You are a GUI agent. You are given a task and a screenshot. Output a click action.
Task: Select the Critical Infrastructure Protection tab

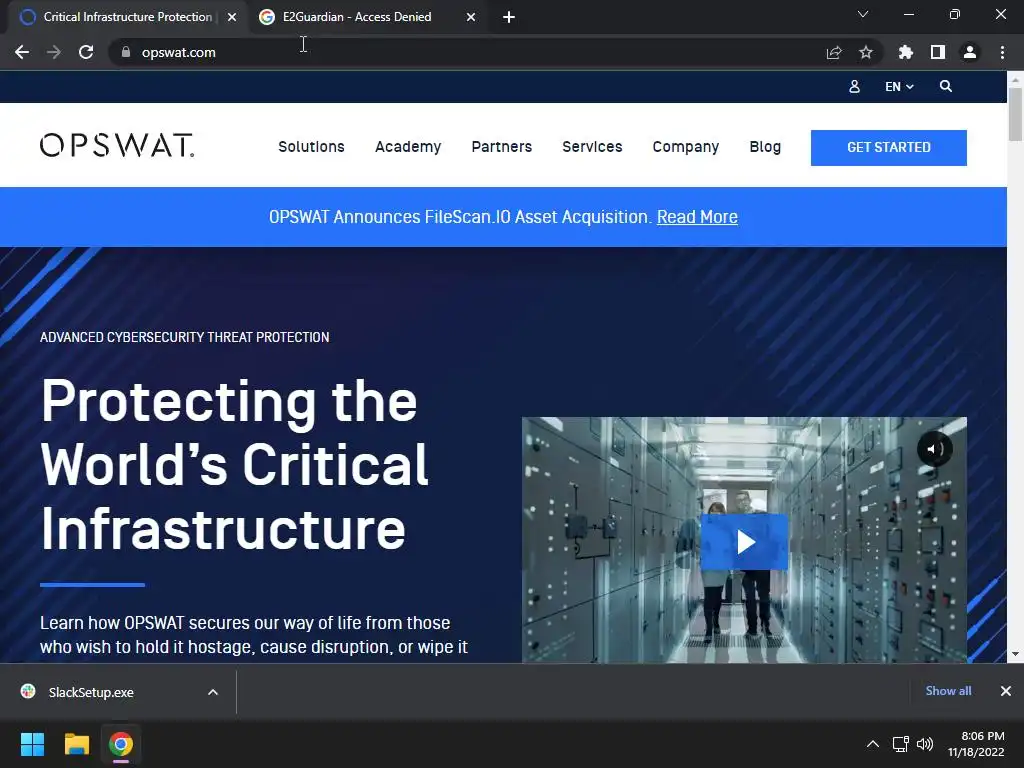point(127,17)
